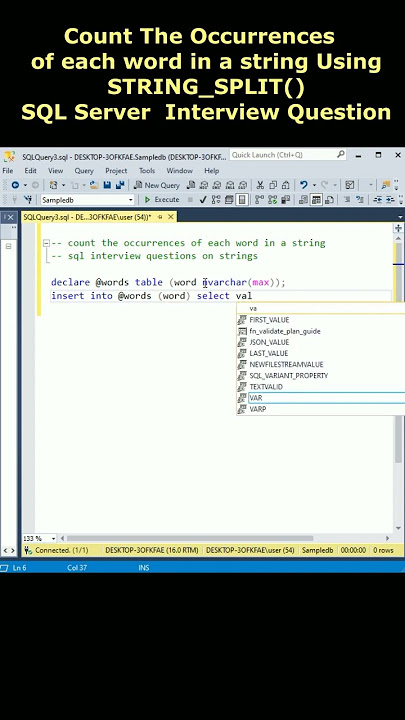This screenshot has height=720, width=405.
Task: Click the Open File folder icon
Action: pos(94,185)
